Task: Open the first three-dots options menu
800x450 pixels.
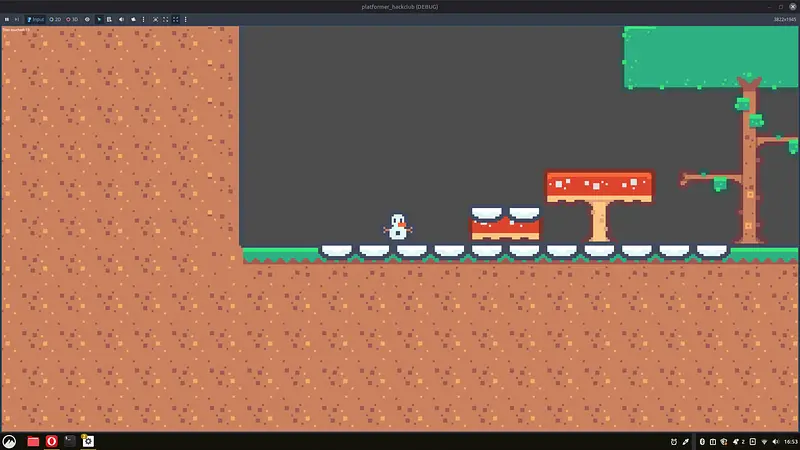Action: click(143, 19)
